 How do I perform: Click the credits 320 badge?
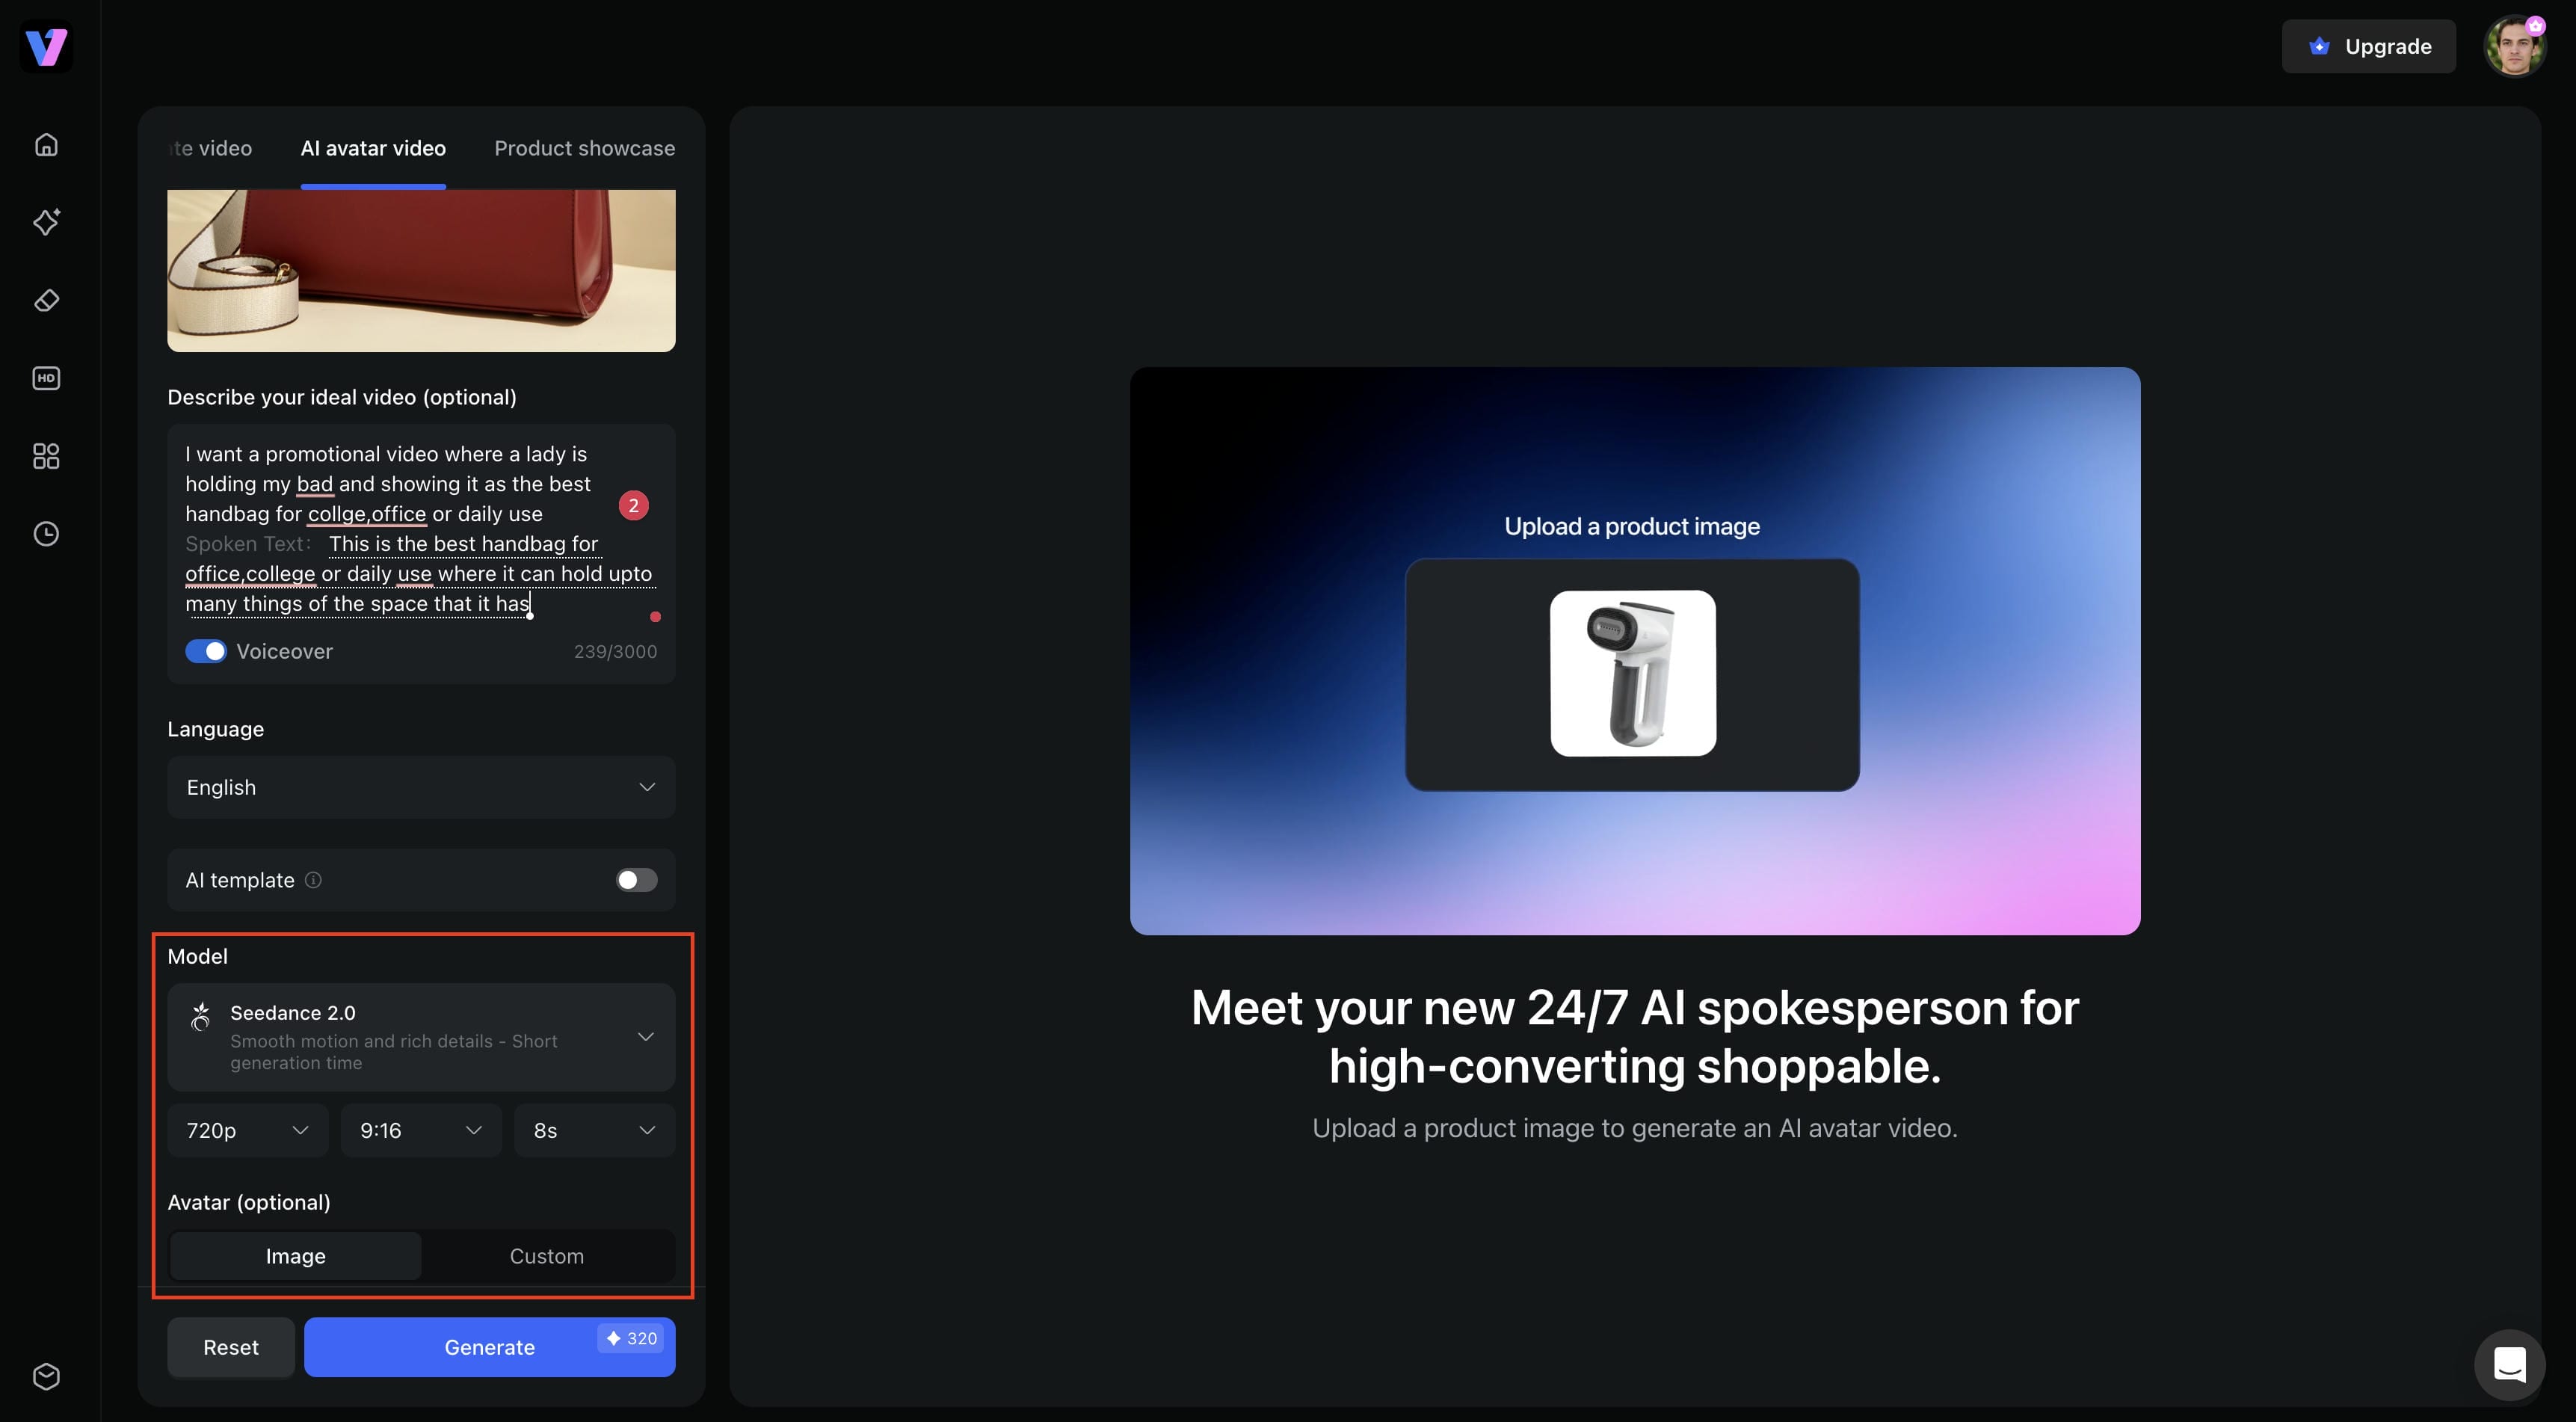(631, 1338)
